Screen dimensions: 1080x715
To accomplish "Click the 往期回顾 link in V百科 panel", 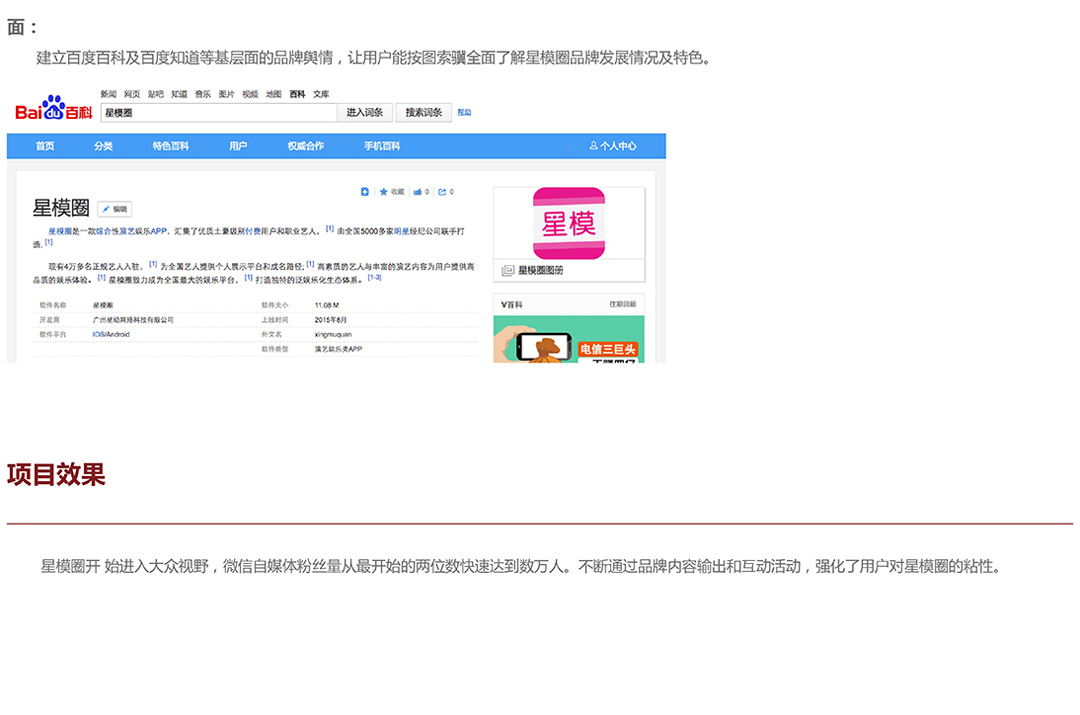I will (623, 304).
